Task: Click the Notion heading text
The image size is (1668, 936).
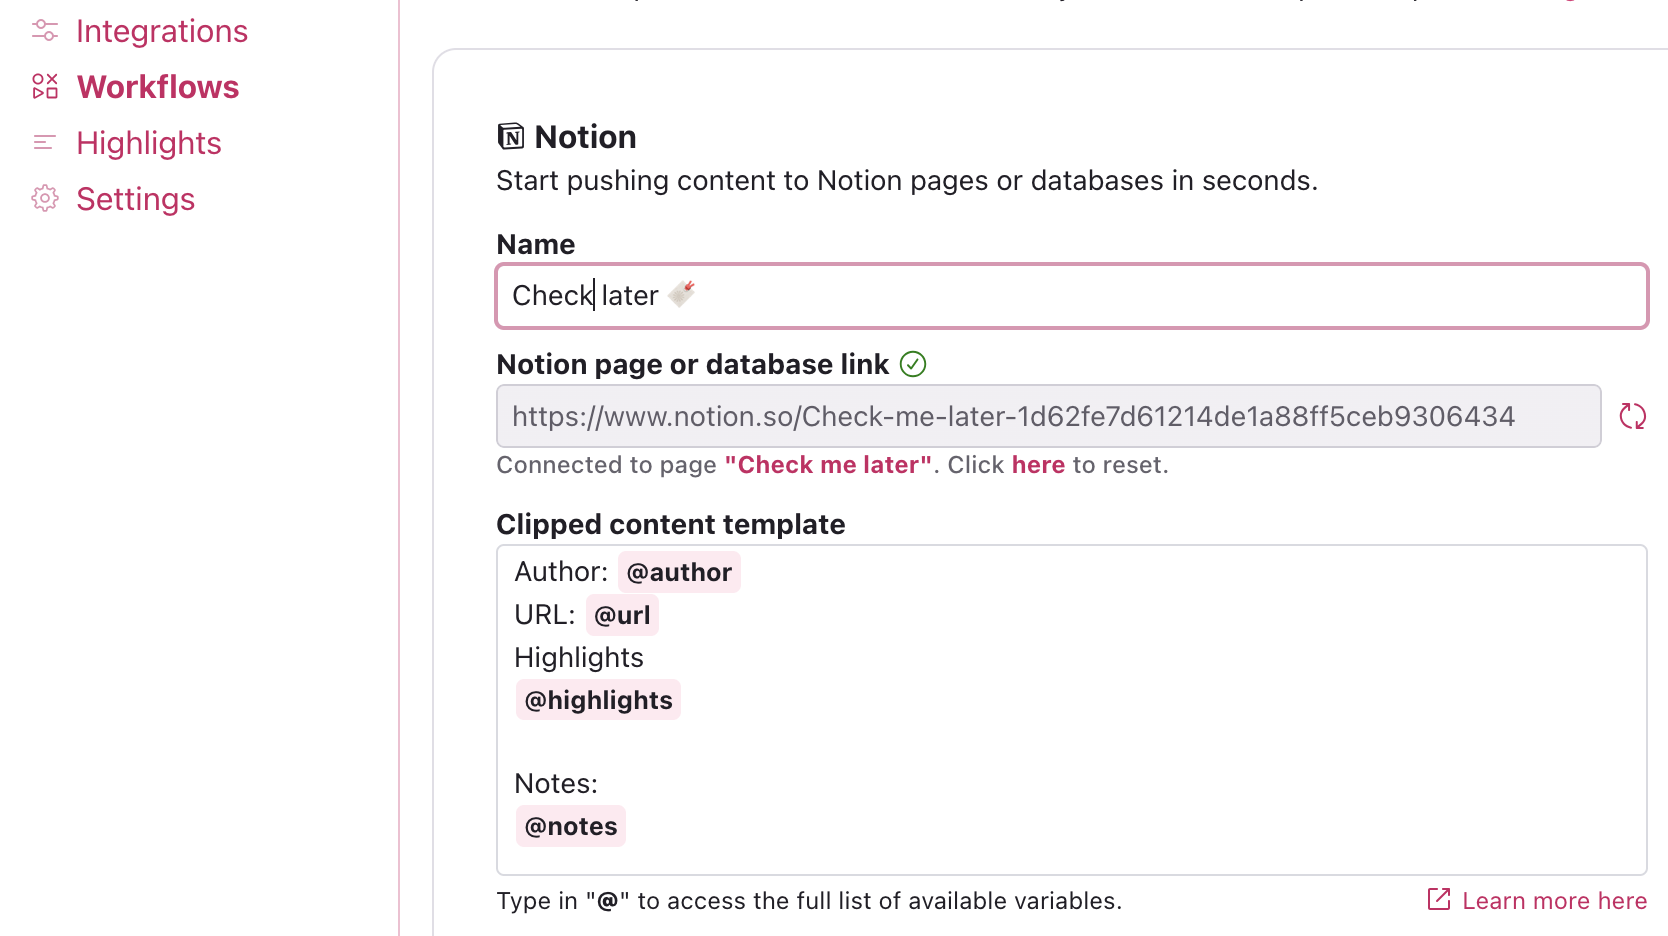Action: [586, 137]
